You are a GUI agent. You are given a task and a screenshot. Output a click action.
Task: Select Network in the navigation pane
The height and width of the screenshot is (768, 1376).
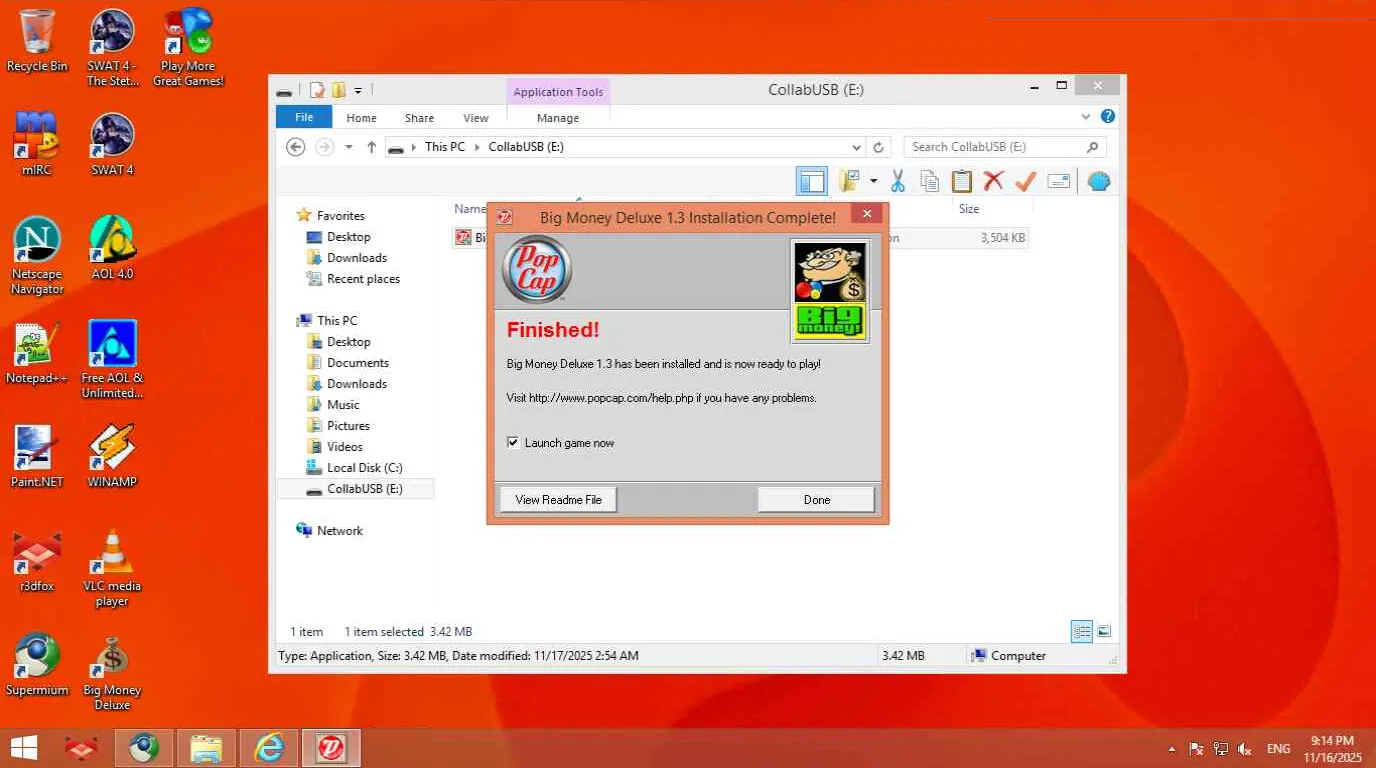(339, 531)
